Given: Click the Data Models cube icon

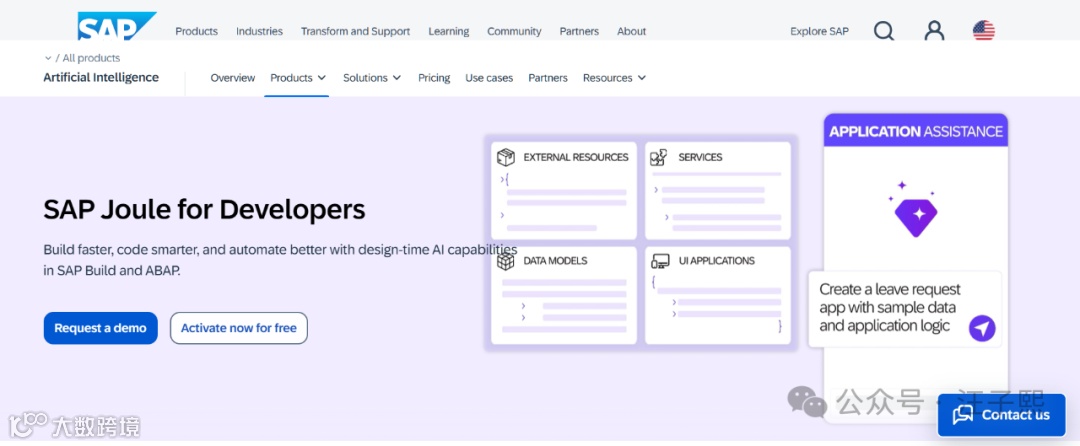Looking at the screenshot, I should [x=506, y=261].
